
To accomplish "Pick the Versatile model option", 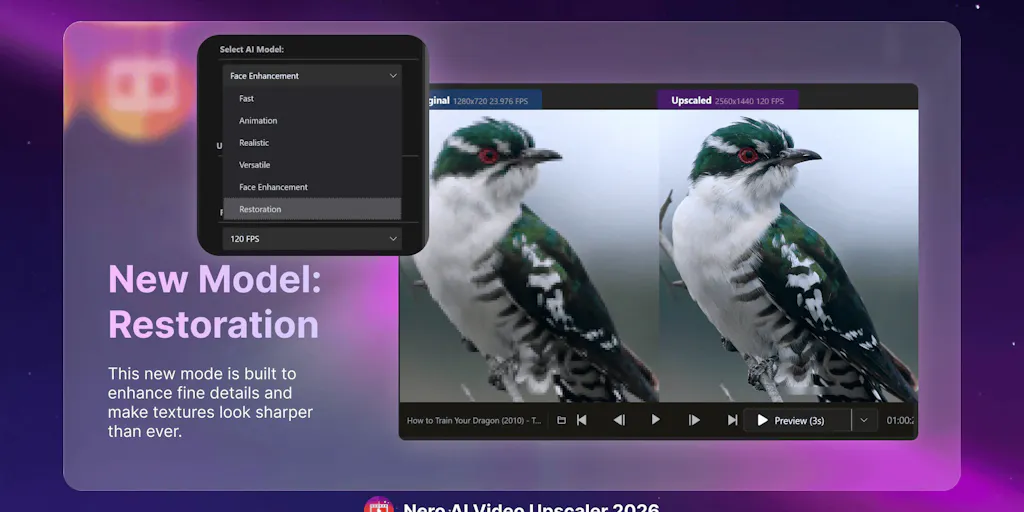I will 312,165.
